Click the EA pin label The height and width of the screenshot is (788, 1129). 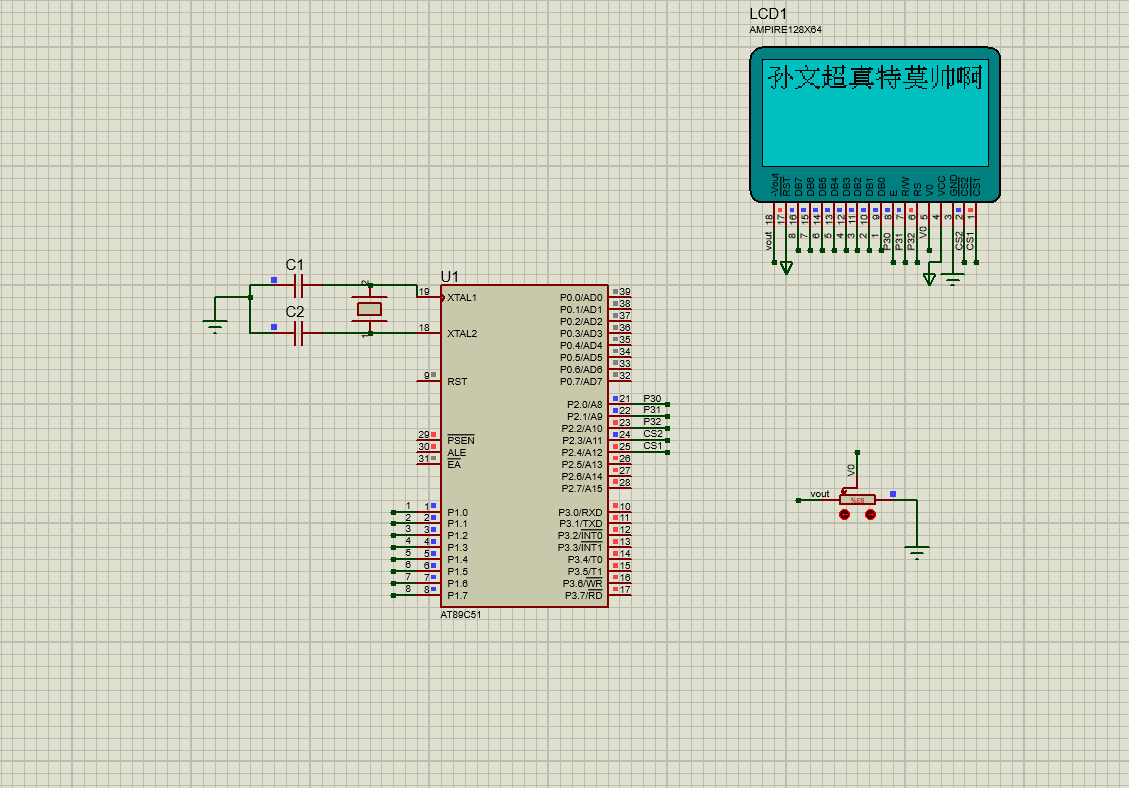click(x=454, y=464)
